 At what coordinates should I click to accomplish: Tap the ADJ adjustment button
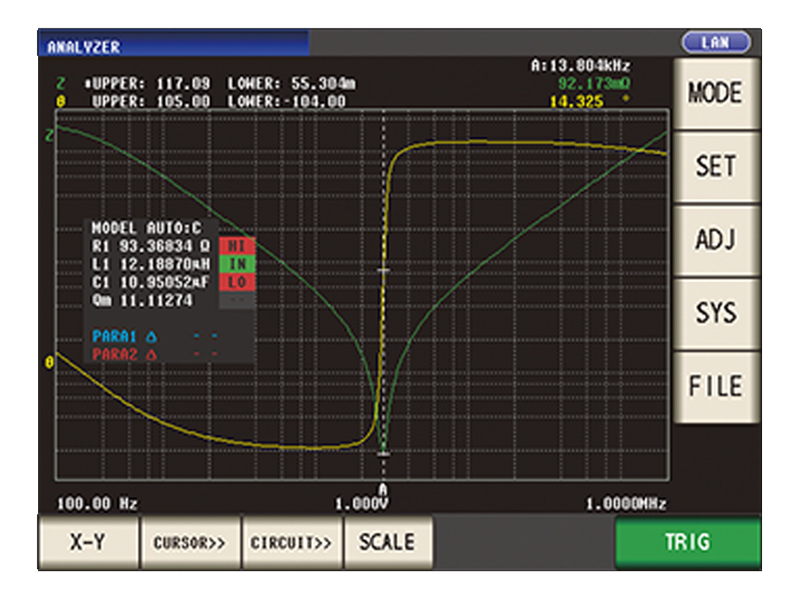(x=715, y=240)
